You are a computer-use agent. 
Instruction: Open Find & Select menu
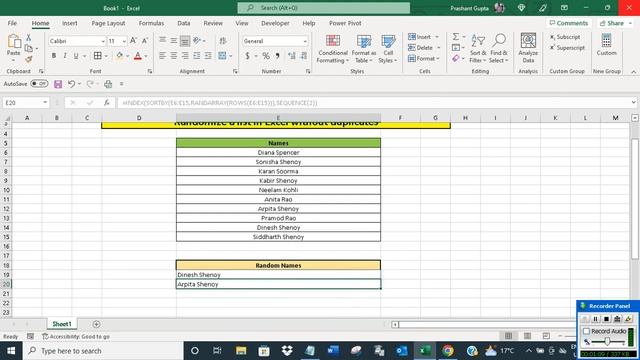point(499,49)
